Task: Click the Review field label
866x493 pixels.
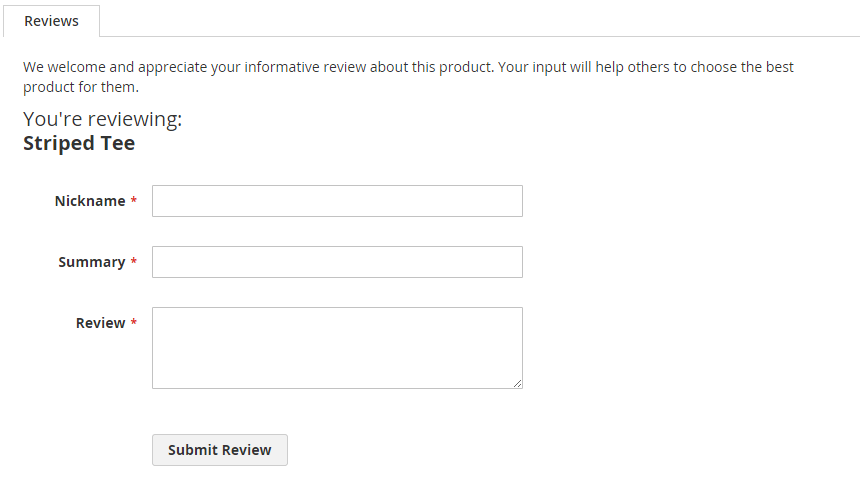Action: click(x=100, y=323)
